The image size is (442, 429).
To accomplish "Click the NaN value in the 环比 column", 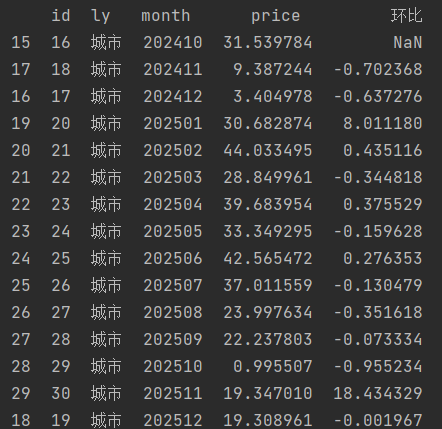I will coord(408,43).
